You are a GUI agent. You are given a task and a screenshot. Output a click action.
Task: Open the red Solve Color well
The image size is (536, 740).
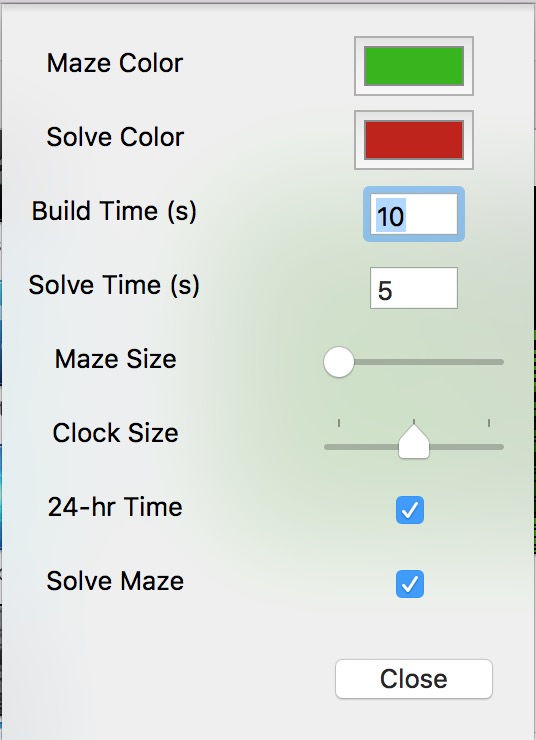414,140
